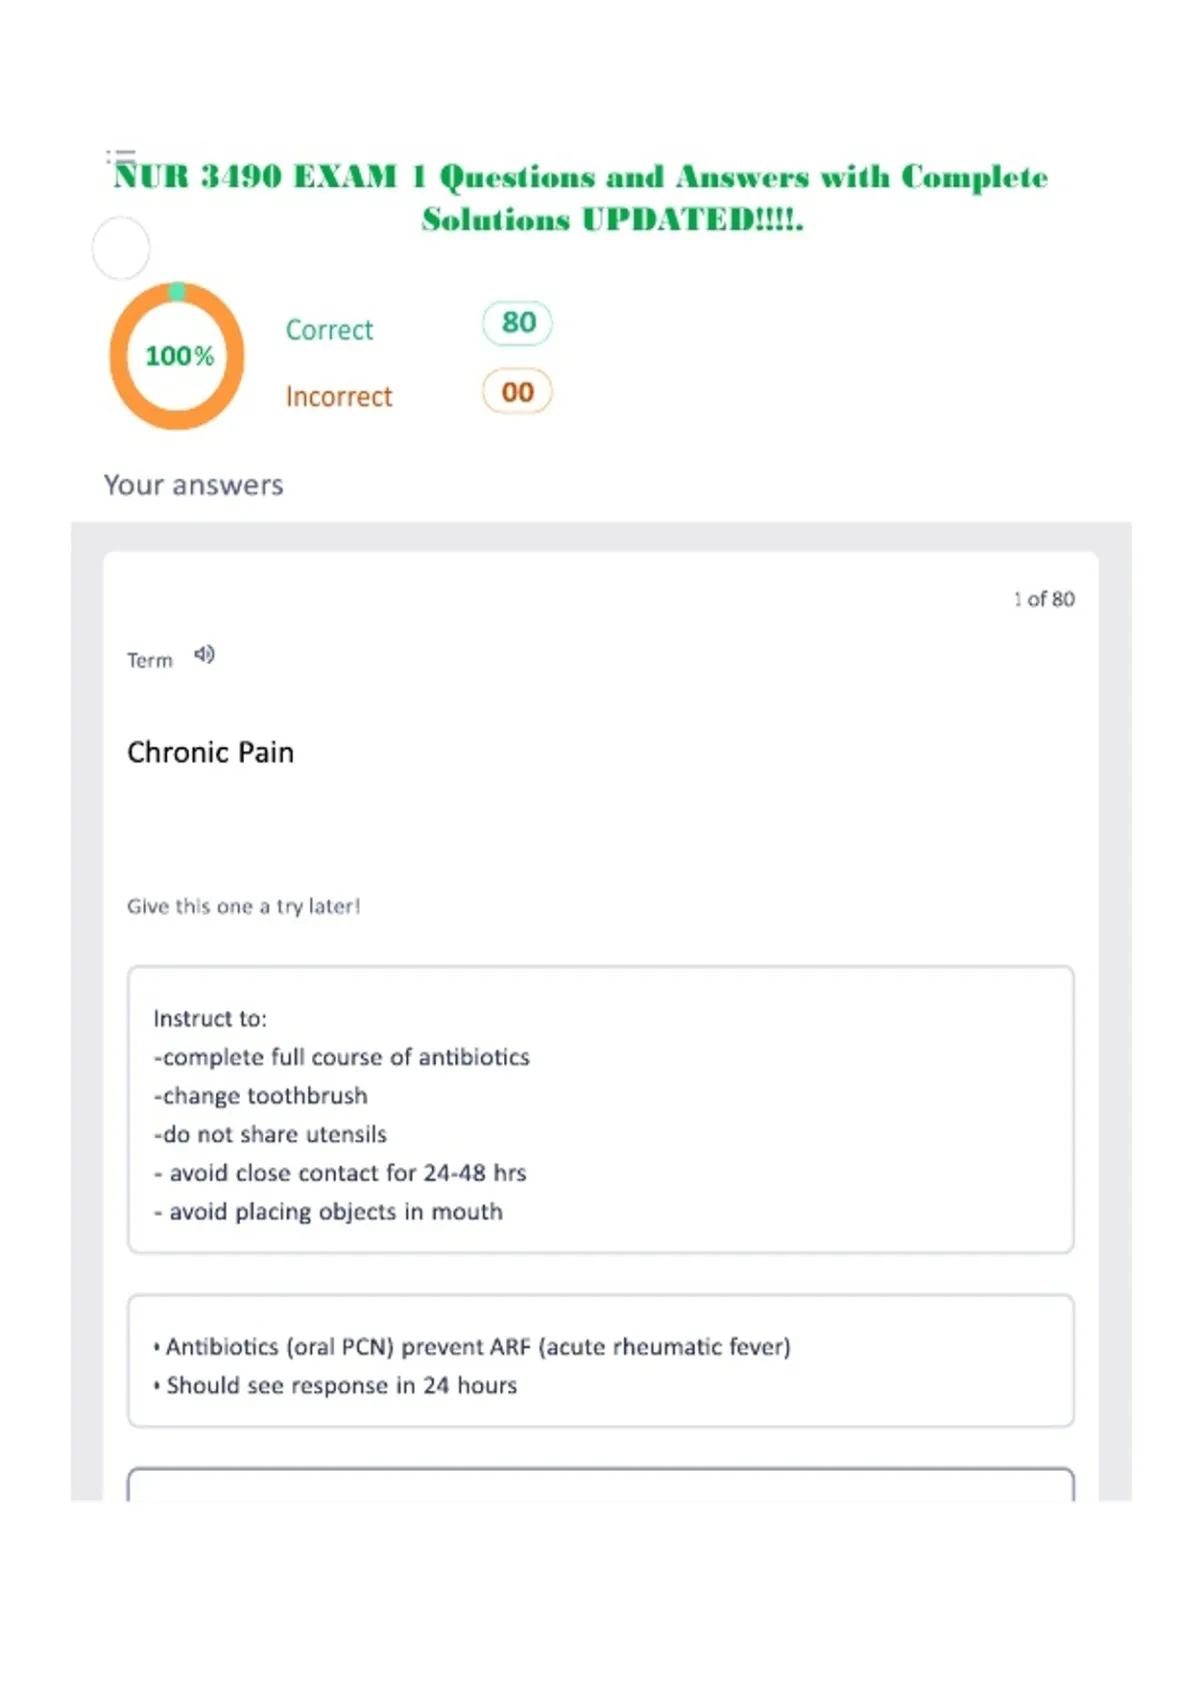Select the Your answers heading

(x=194, y=485)
